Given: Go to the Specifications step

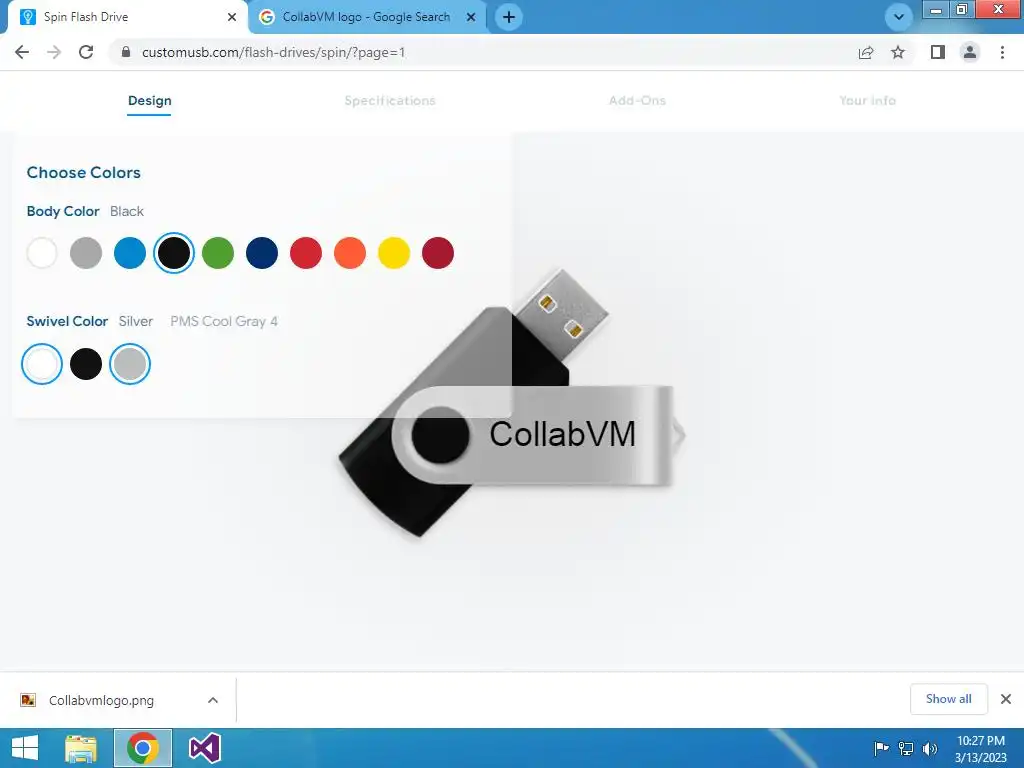Looking at the screenshot, I should pyautogui.click(x=390, y=101).
